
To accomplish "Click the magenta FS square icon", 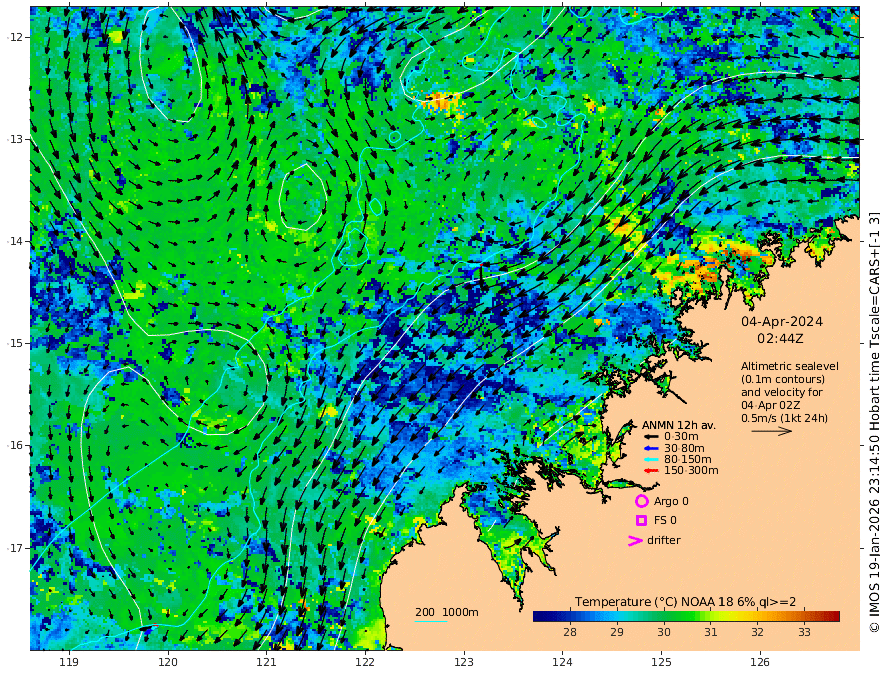I will [x=641, y=521].
